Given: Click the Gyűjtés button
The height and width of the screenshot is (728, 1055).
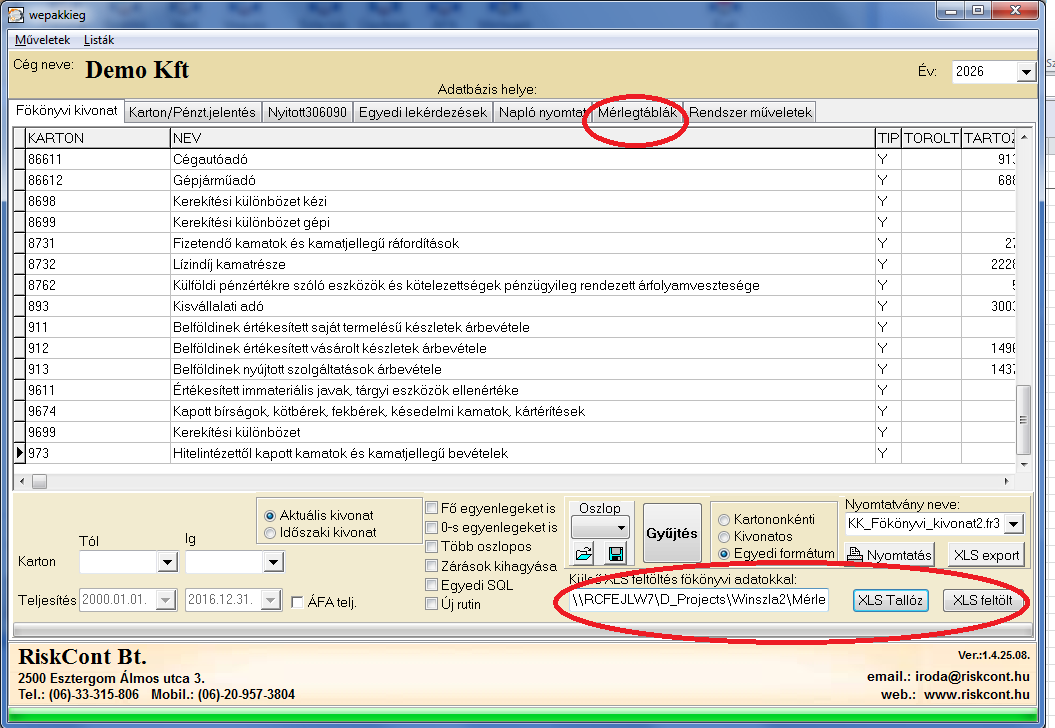Looking at the screenshot, I should (671, 534).
